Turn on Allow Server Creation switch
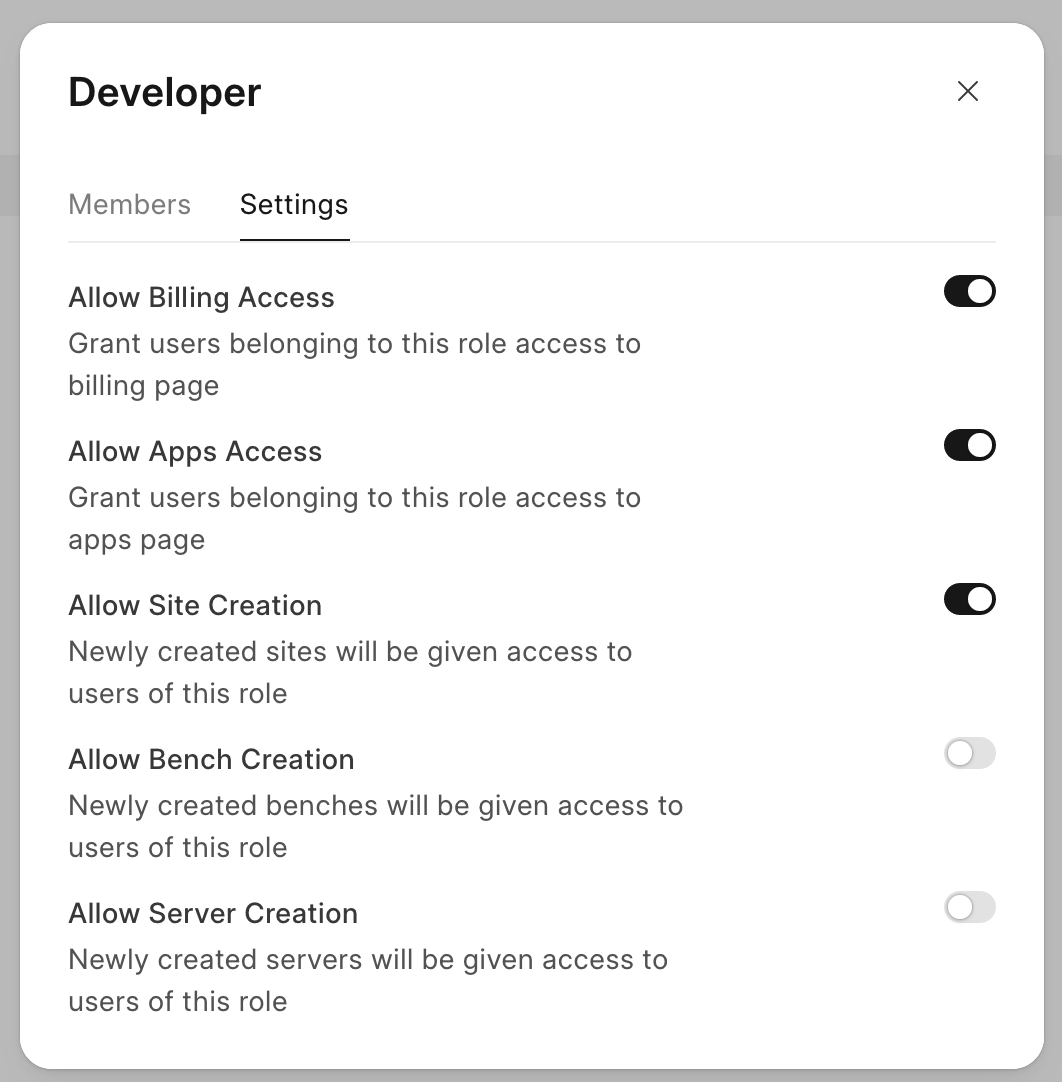The height and width of the screenshot is (1082, 1062). [x=969, y=907]
